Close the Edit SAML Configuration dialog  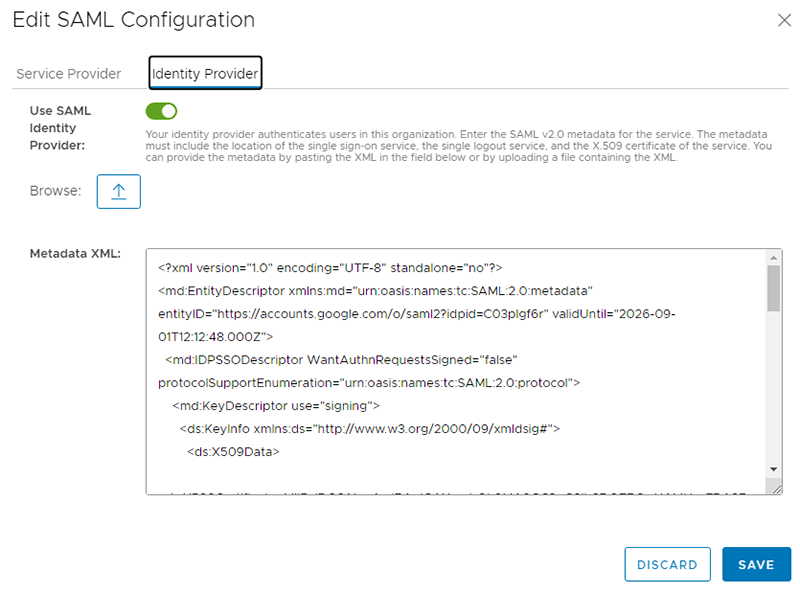[x=784, y=20]
